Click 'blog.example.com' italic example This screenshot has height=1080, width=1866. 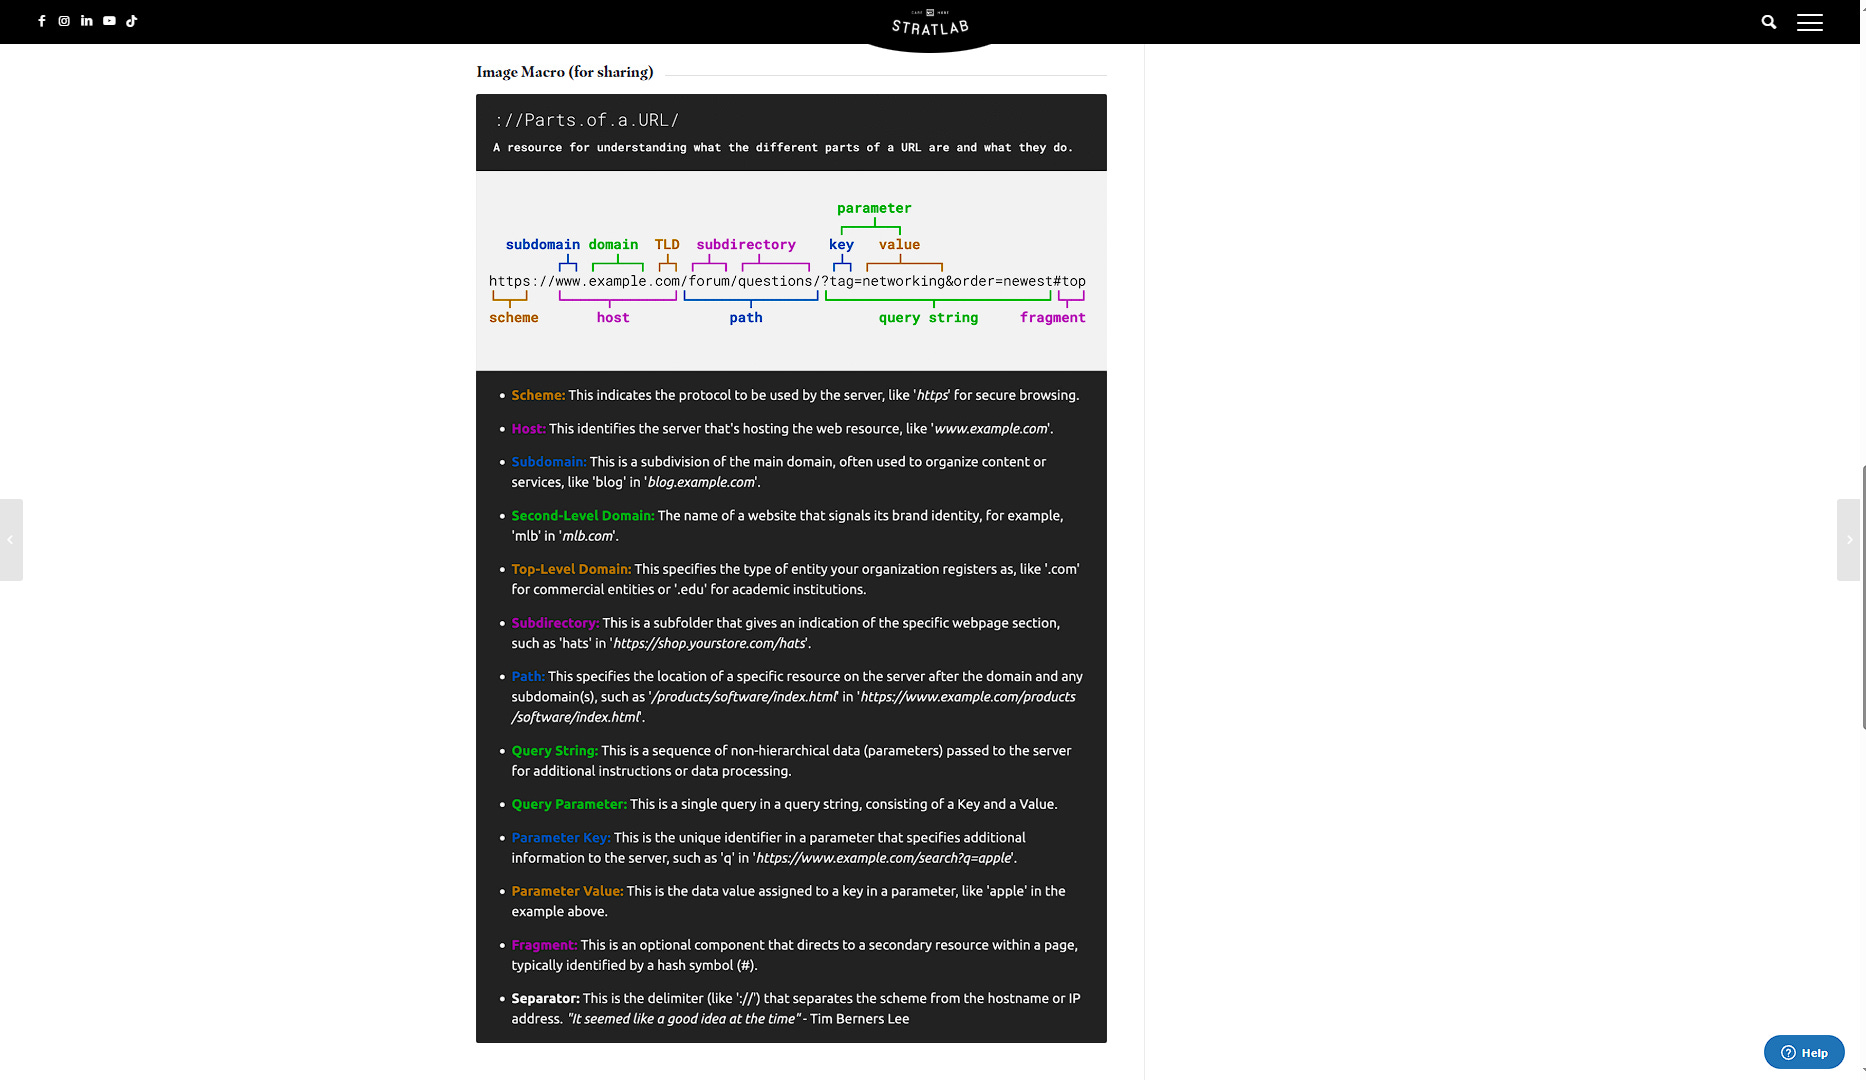pos(701,482)
